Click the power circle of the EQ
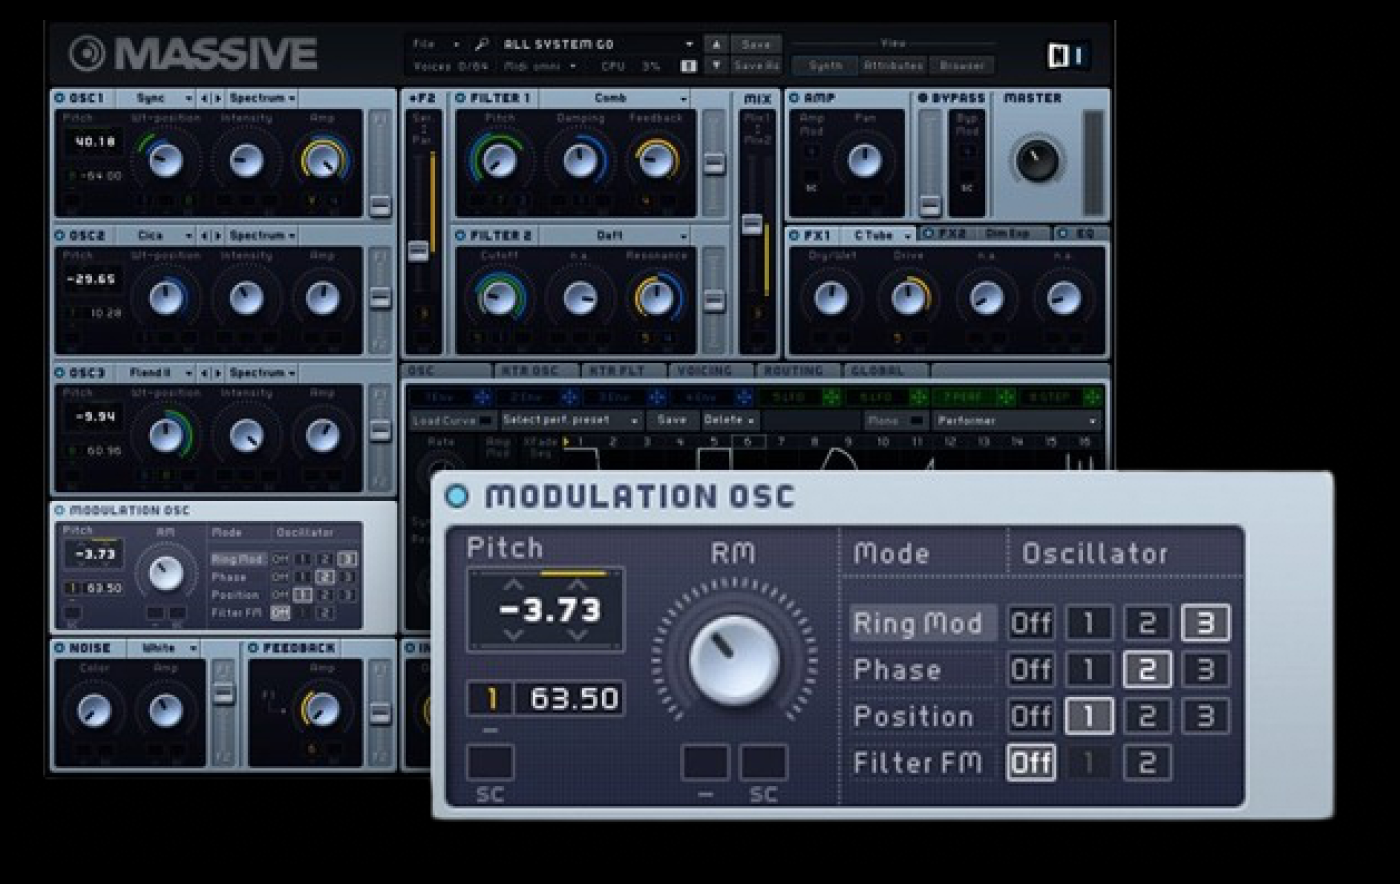Viewport: 1400px width, 884px height. pos(1063,234)
